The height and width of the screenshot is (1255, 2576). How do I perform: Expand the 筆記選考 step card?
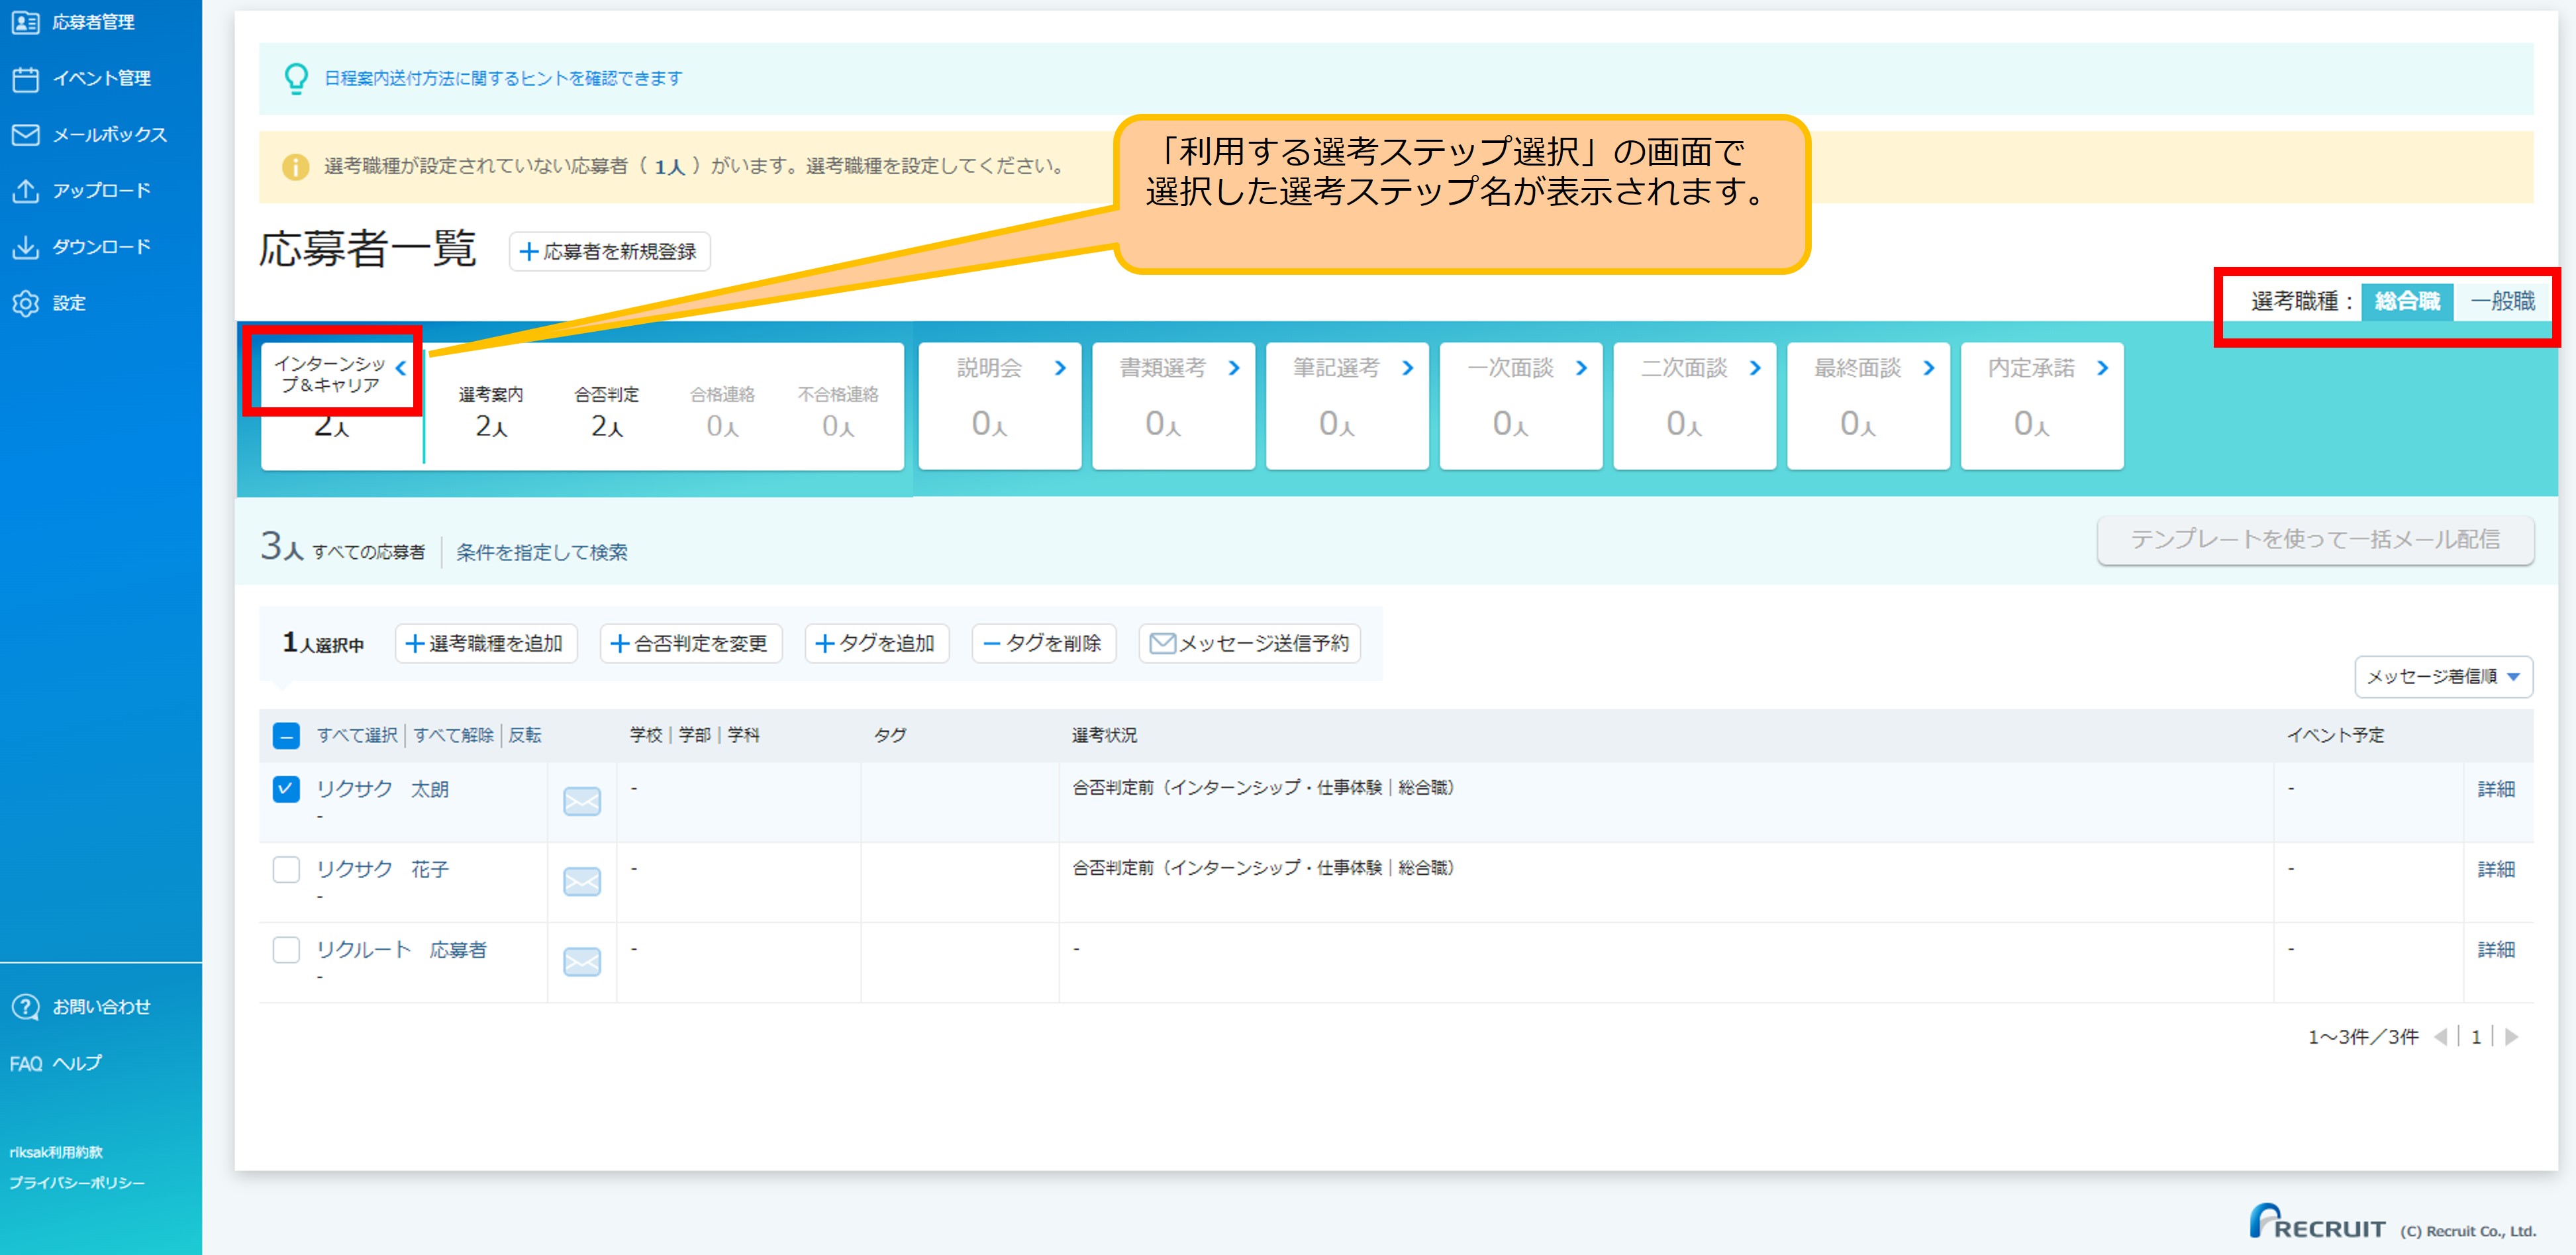(1408, 368)
